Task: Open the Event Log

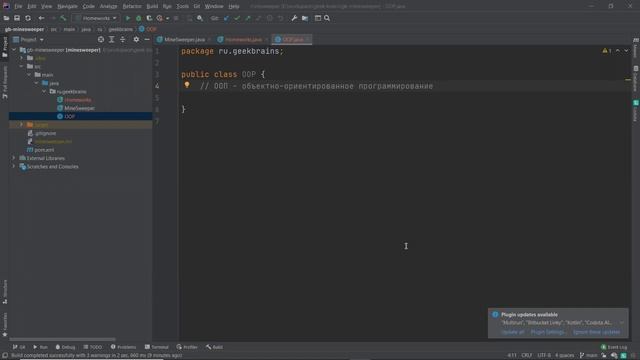Action: pos(614,347)
